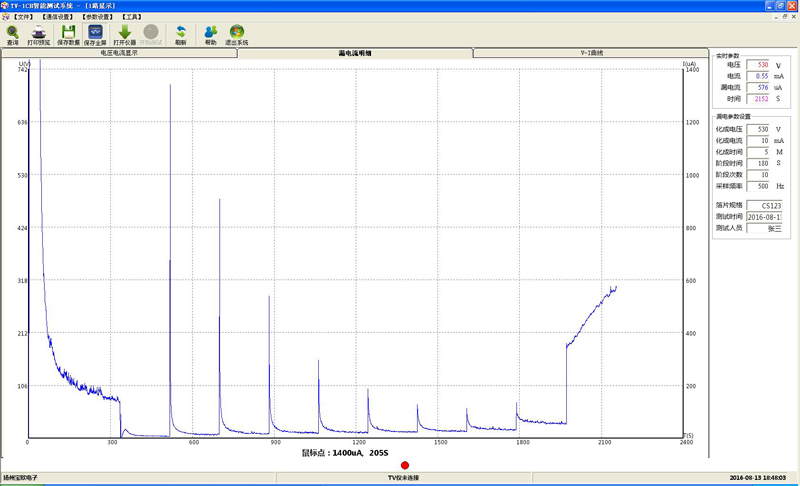The width and height of the screenshot is (800, 486).
Task: Click the 查询 (query) toolbar icon
Action: pos(12,35)
